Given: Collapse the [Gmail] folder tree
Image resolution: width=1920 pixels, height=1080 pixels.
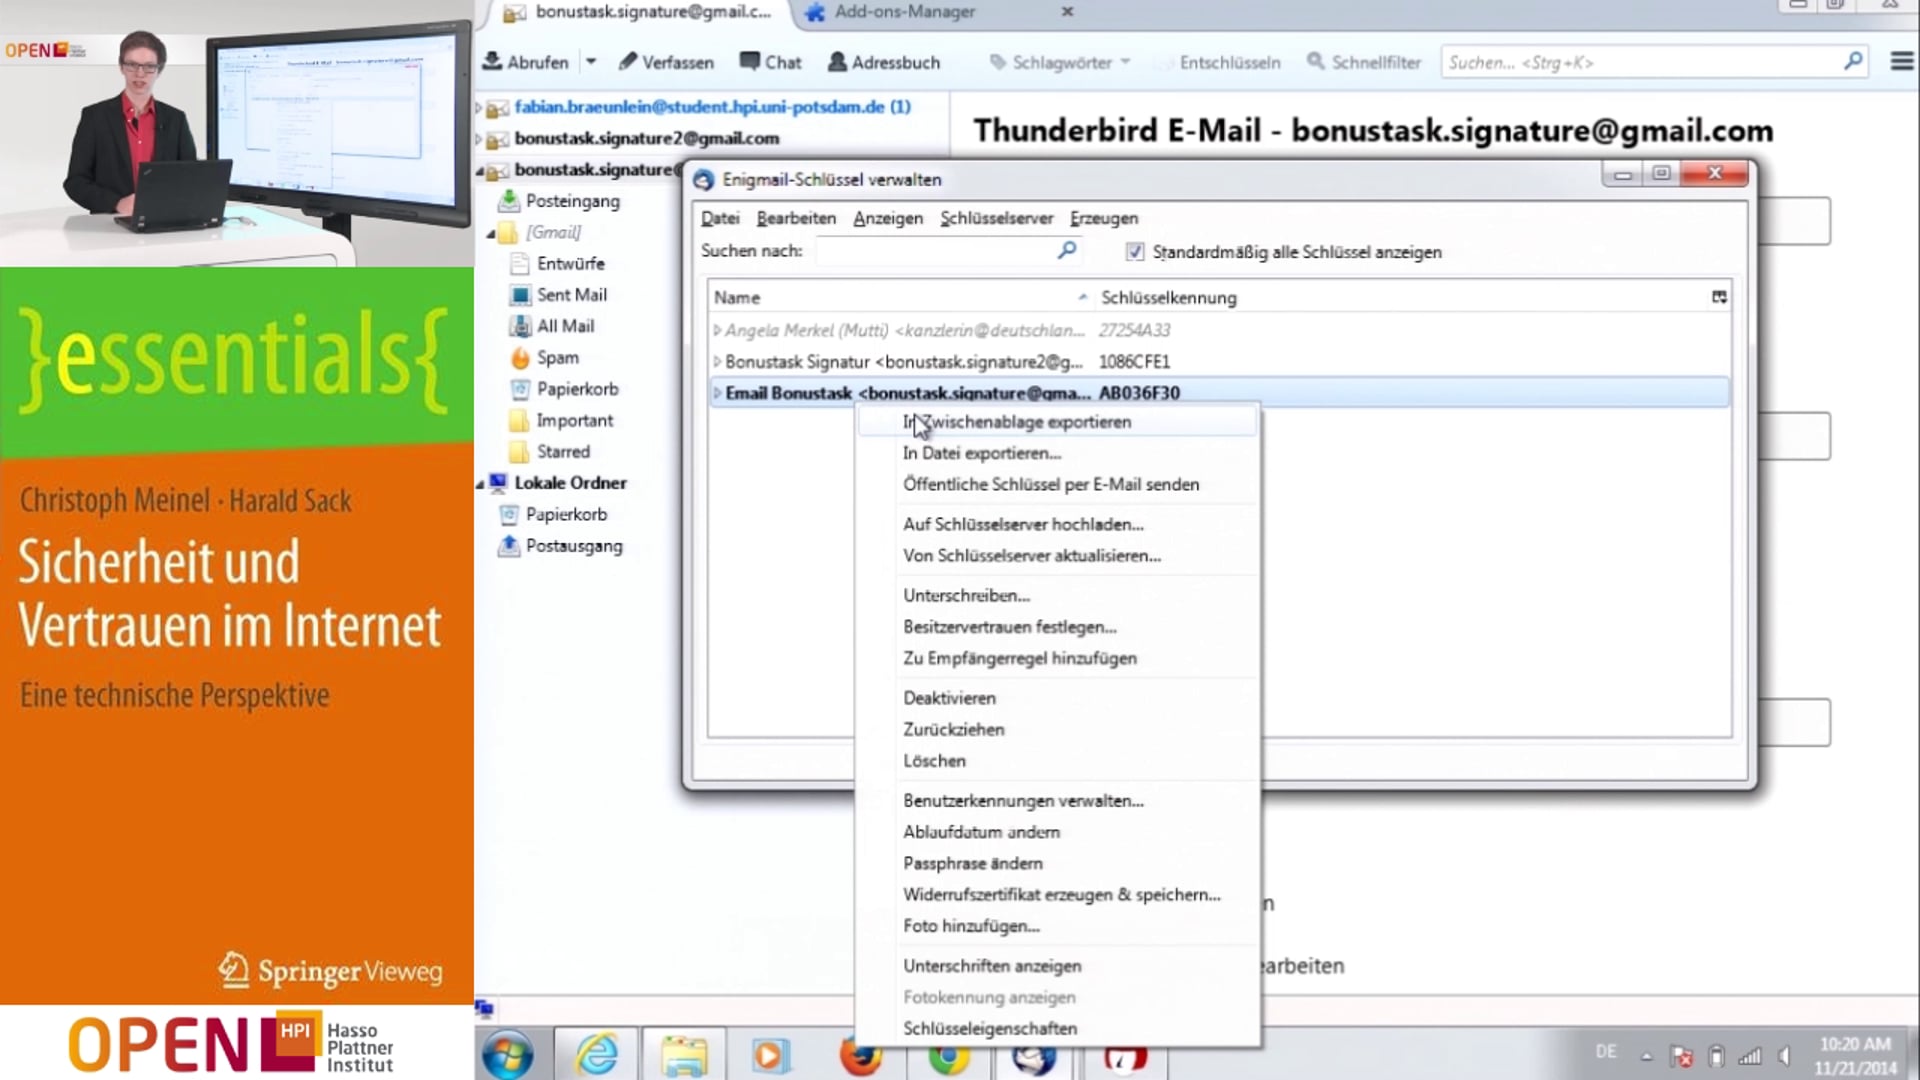Looking at the screenshot, I should tap(491, 233).
